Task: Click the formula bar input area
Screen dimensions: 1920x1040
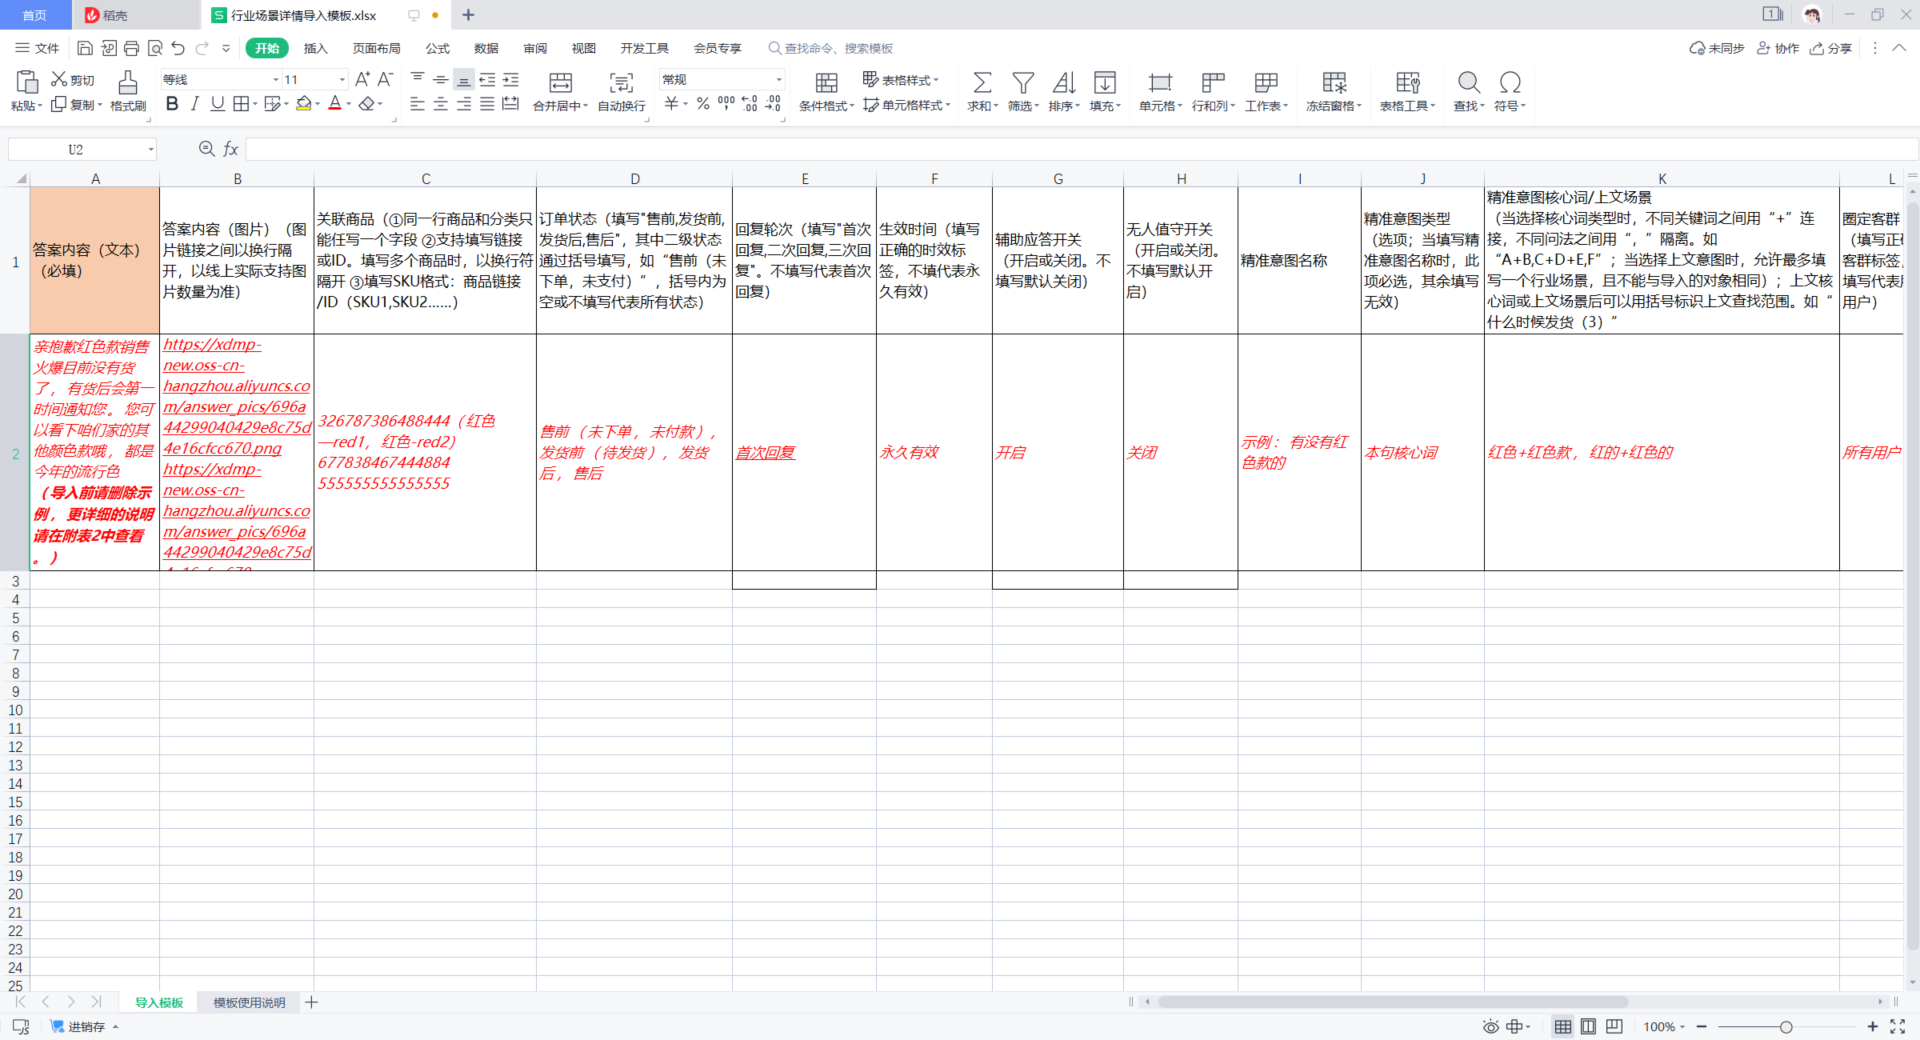Action: coord(1080,149)
